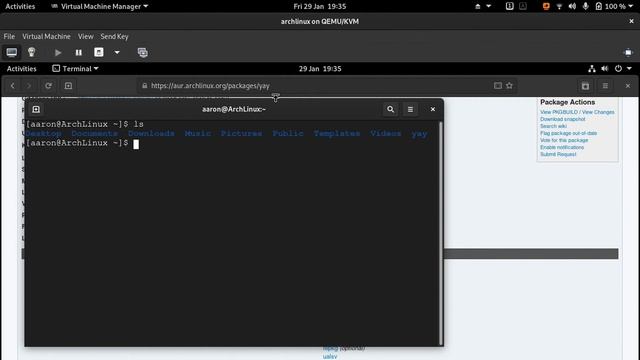Click terminal scrollbar
640x360 pixels.
point(441,233)
